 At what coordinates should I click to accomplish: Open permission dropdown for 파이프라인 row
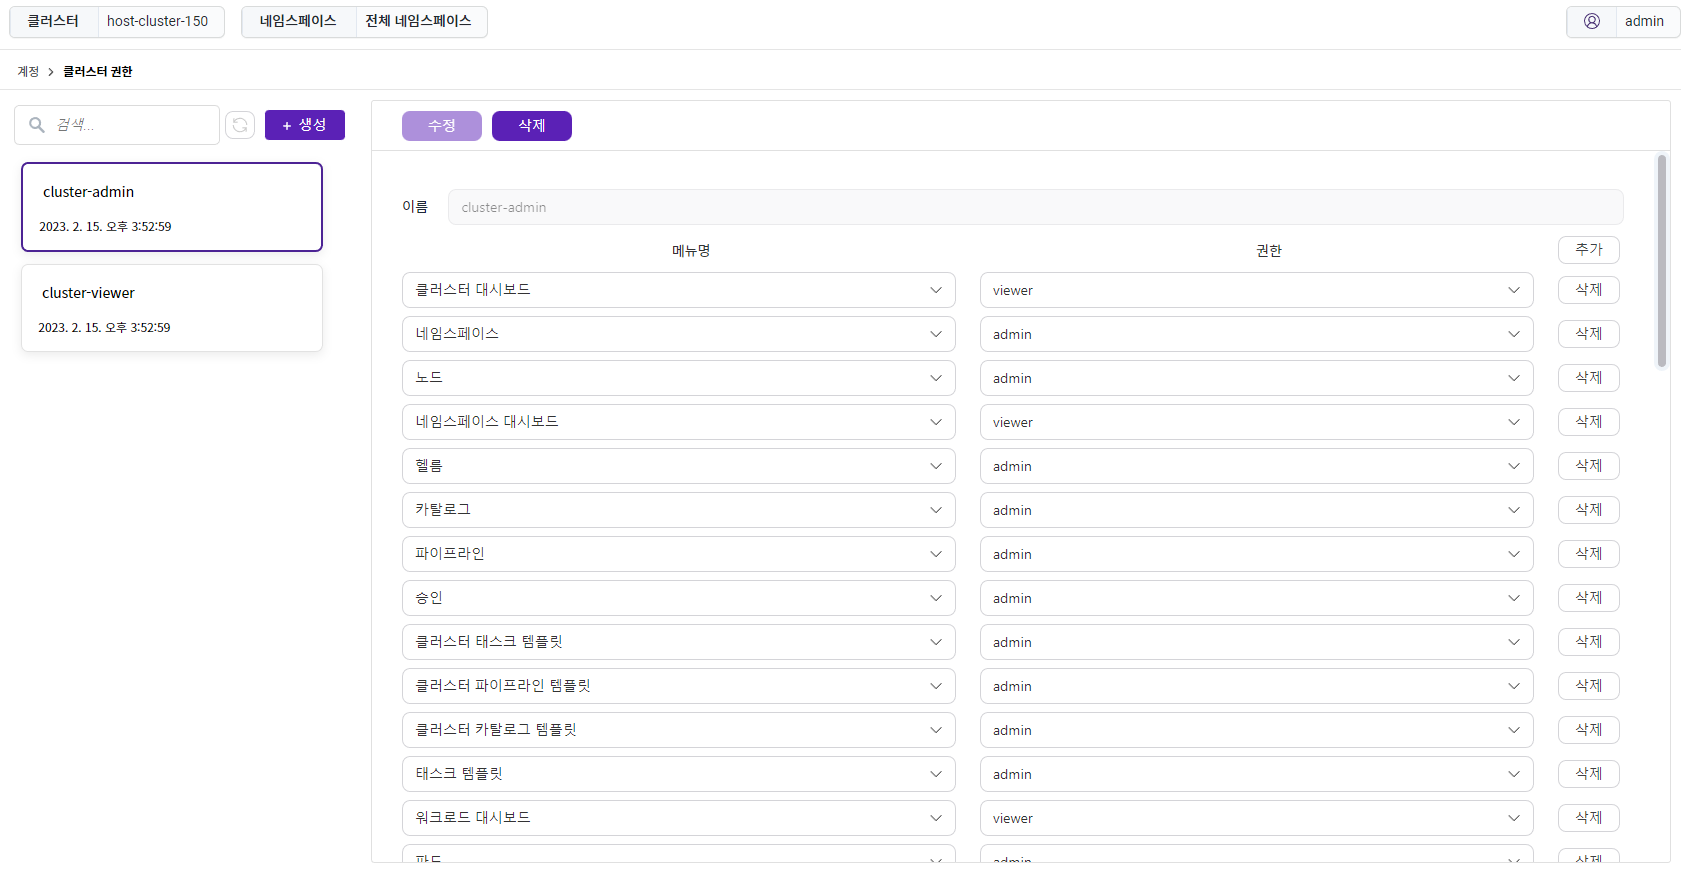tap(1256, 554)
